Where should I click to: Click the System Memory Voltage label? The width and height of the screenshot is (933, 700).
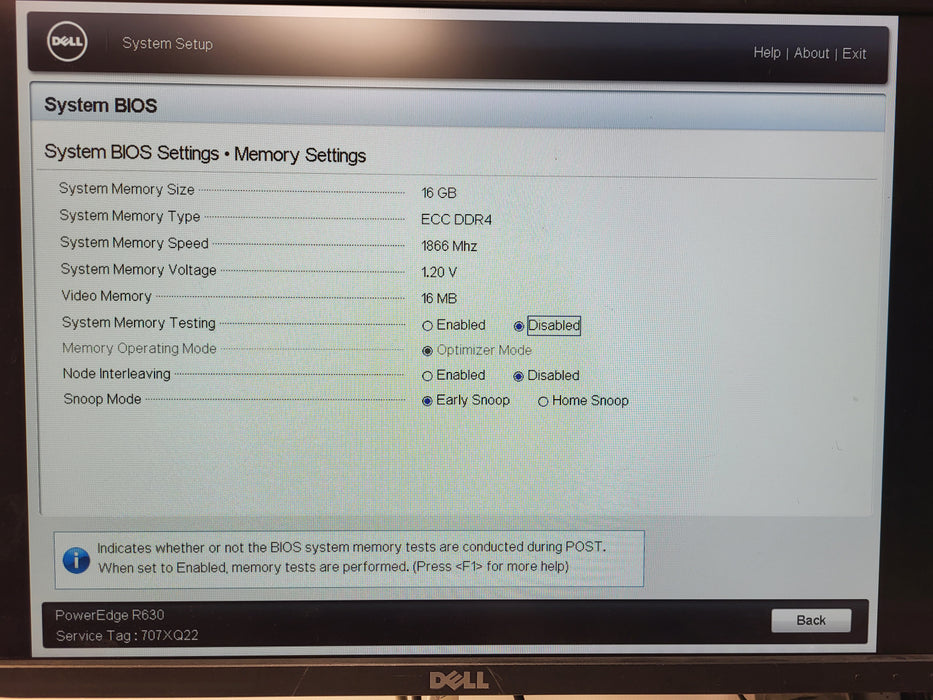coord(139,269)
